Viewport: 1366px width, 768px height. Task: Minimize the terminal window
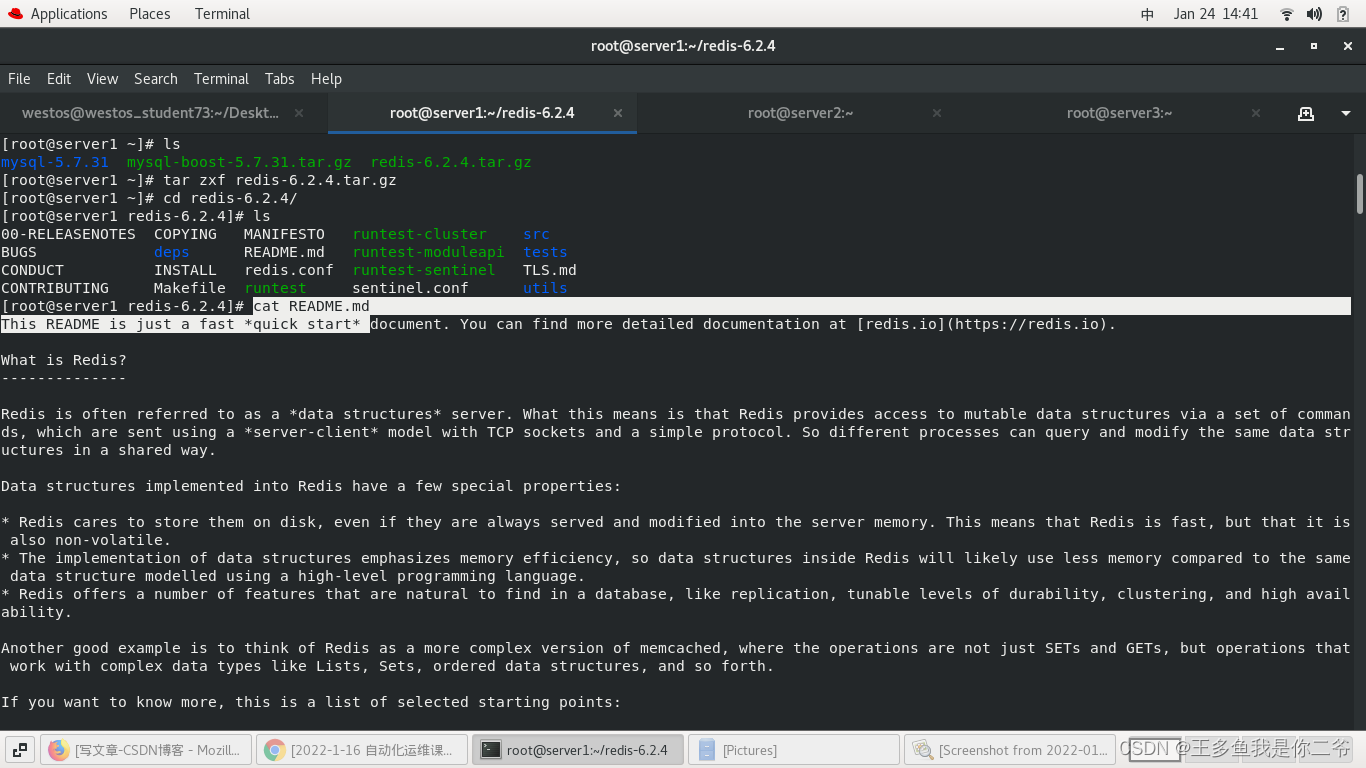point(1280,46)
